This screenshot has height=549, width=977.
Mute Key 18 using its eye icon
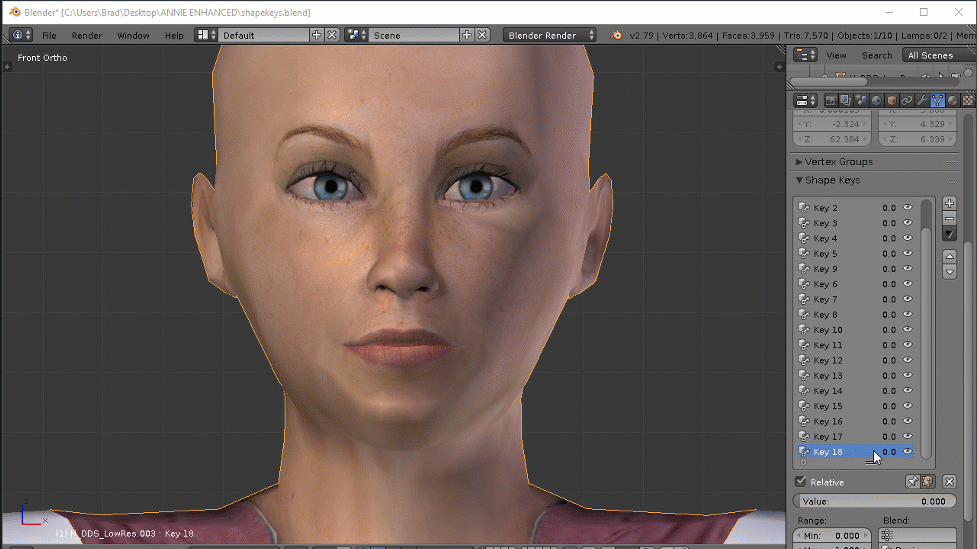coord(907,452)
